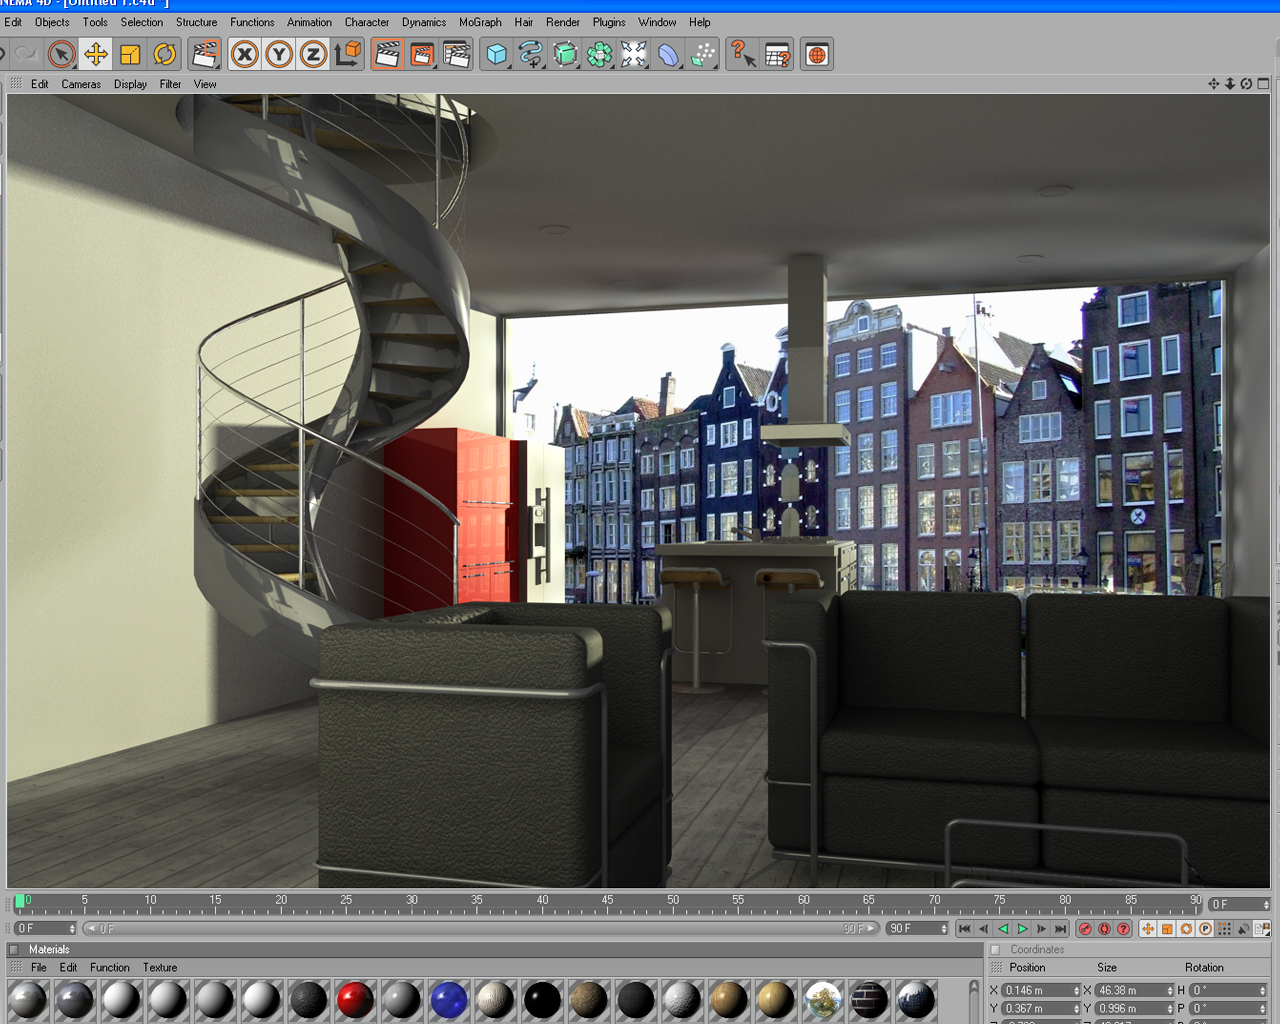1280x1024 pixels.
Task: Click the Size X stepper arrows
Action: point(1169,990)
